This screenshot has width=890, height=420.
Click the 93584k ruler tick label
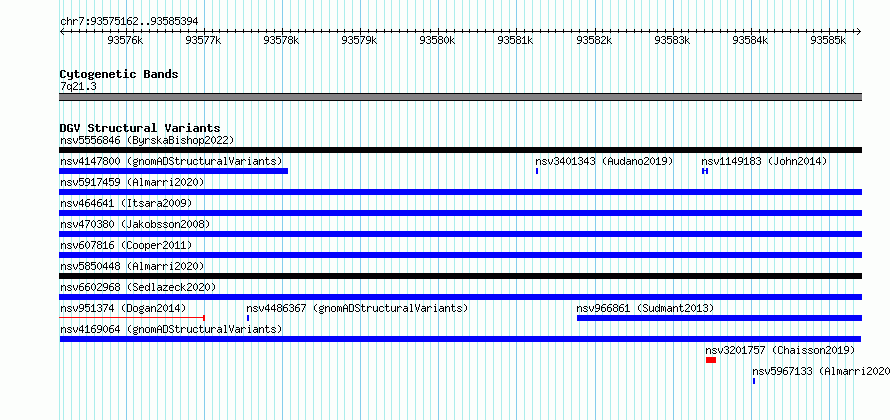coord(750,40)
